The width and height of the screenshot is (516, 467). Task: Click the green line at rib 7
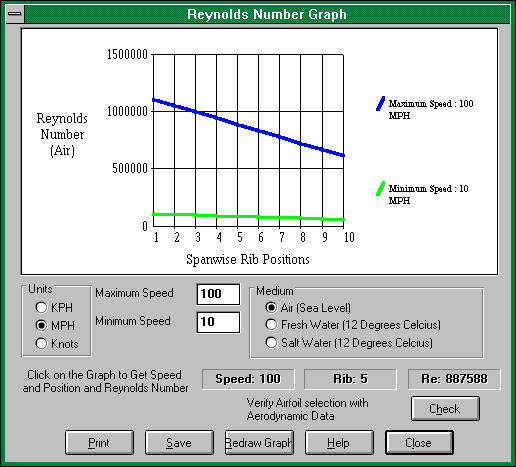pyautogui.click(x=280, y=218)
